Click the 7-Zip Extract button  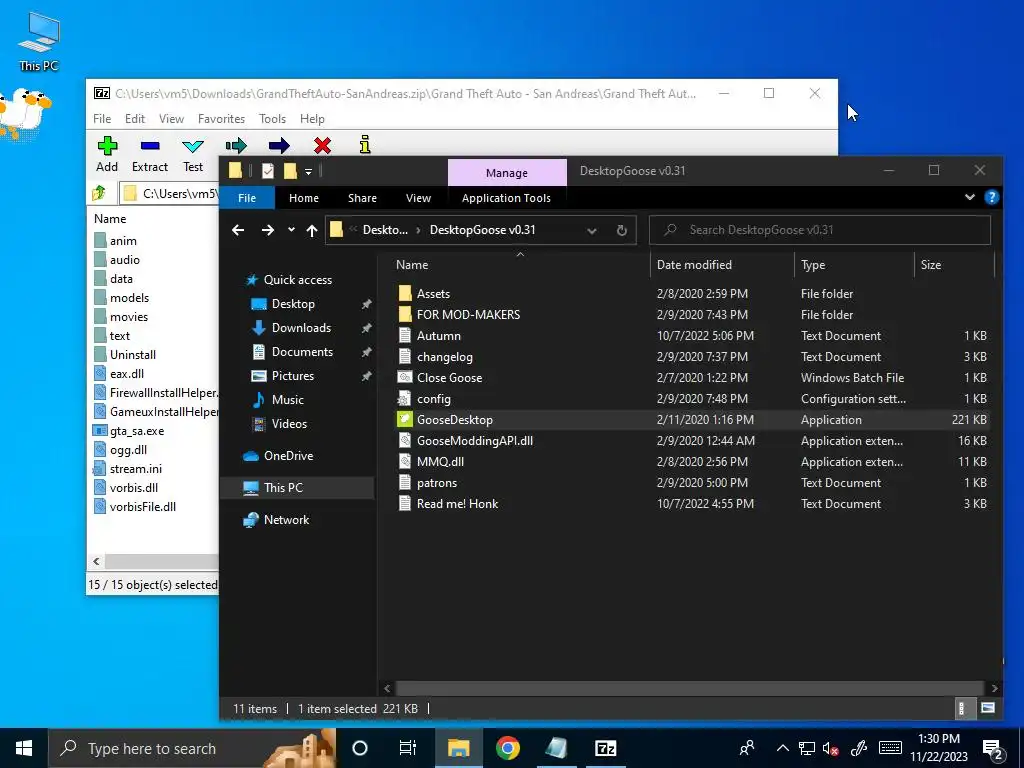pyautogui.click(x=150, y=155)
